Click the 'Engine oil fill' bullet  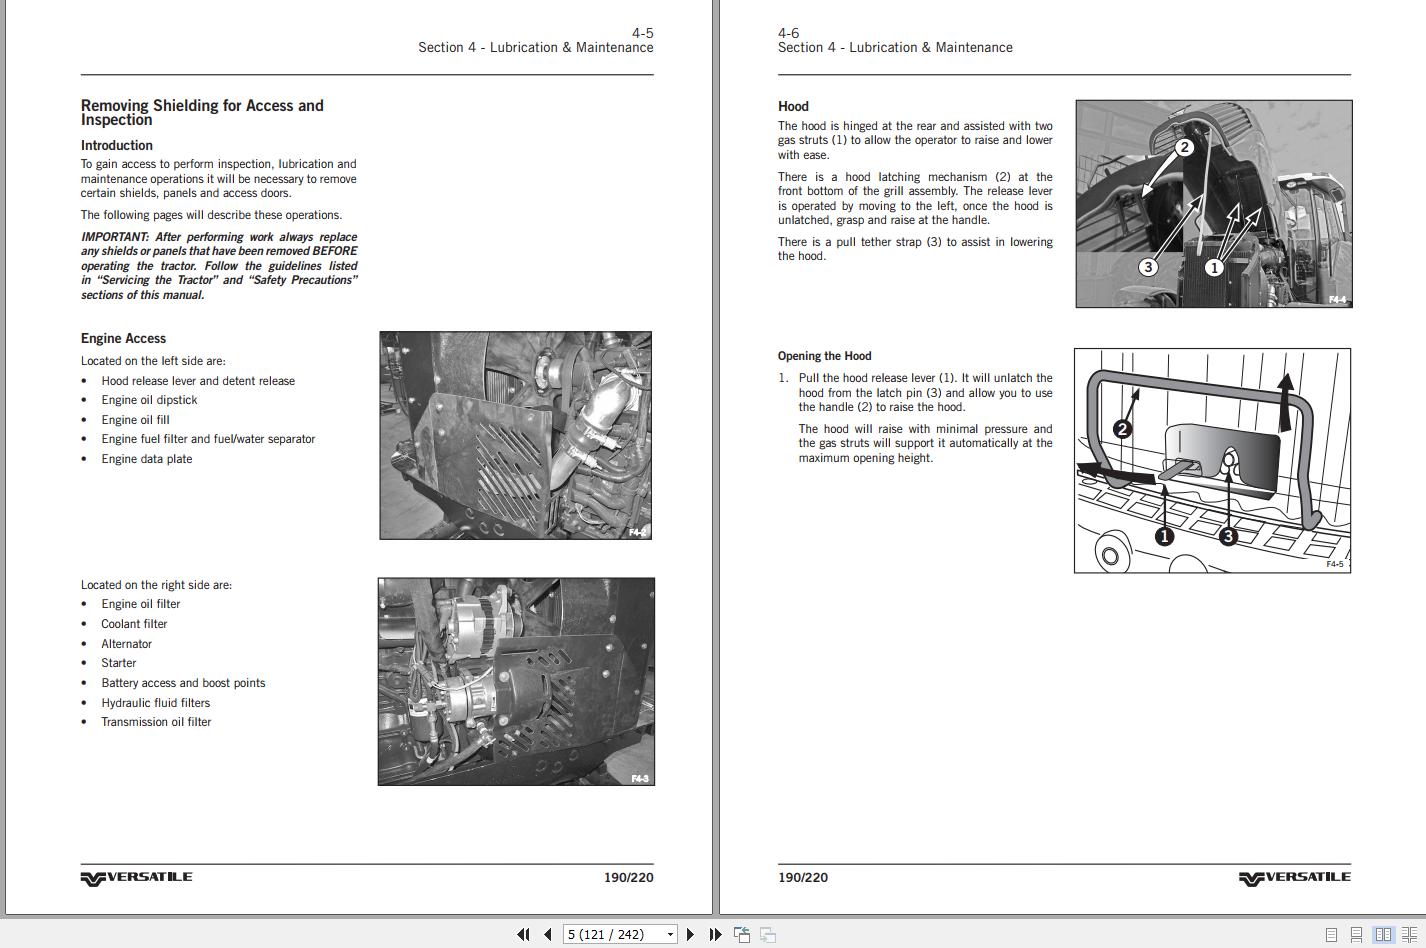point(135,420)
